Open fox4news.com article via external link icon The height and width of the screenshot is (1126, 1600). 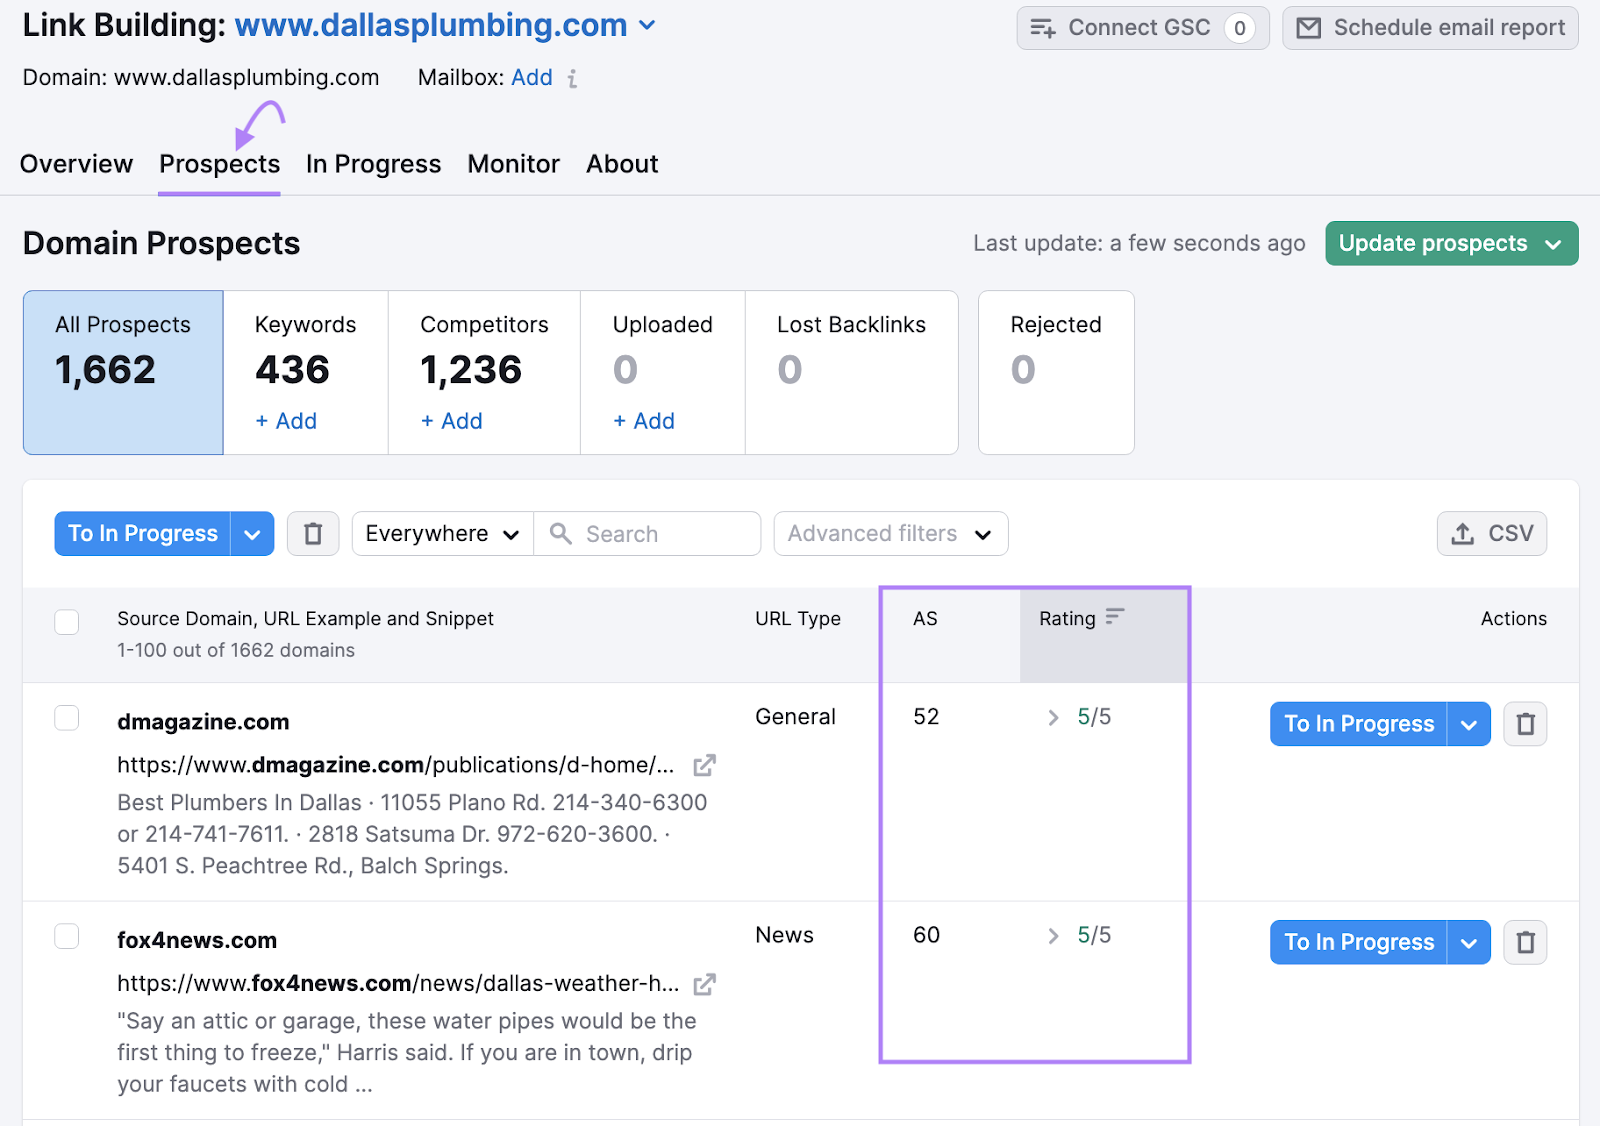point(704,984)
